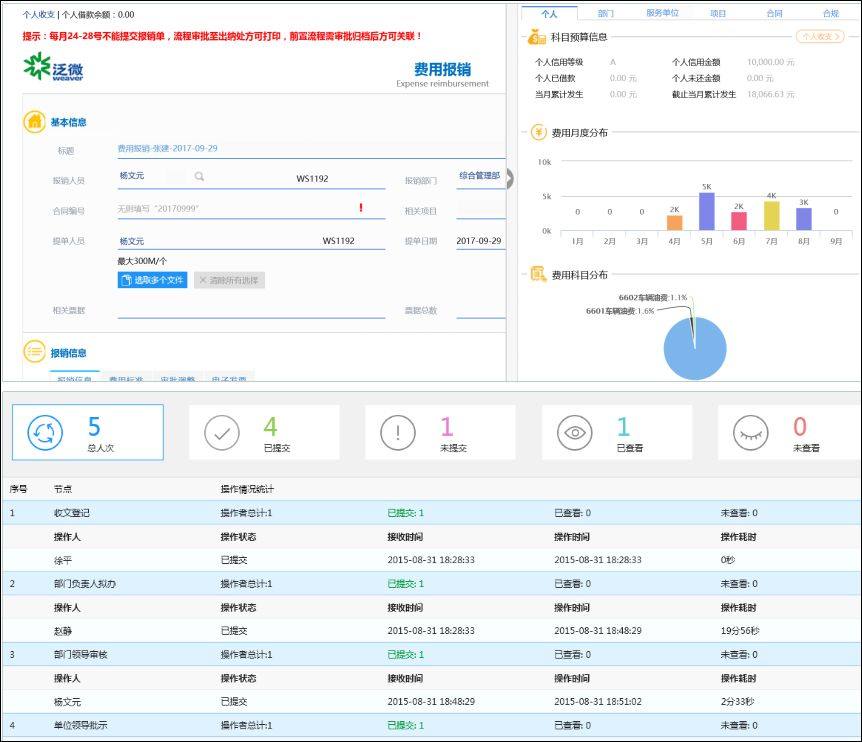Switch to the 部门 tab

click(606, 14)
